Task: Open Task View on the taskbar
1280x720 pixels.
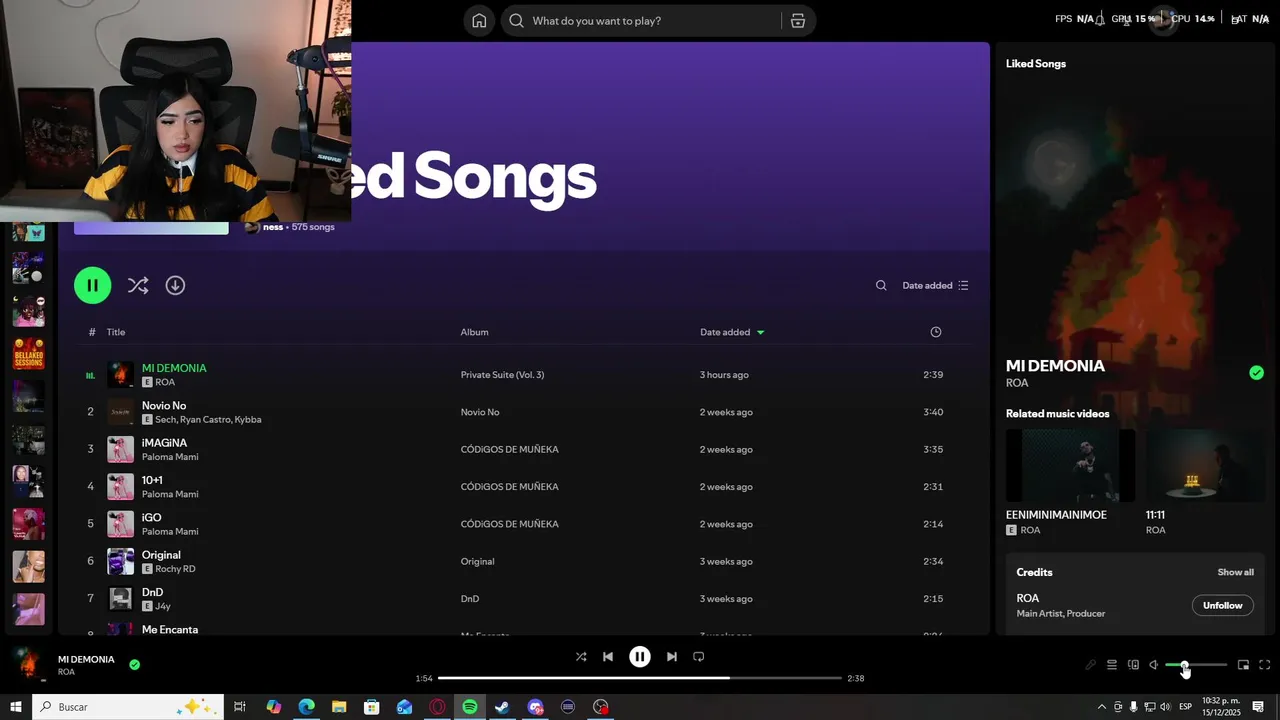Action: point(240,707)
